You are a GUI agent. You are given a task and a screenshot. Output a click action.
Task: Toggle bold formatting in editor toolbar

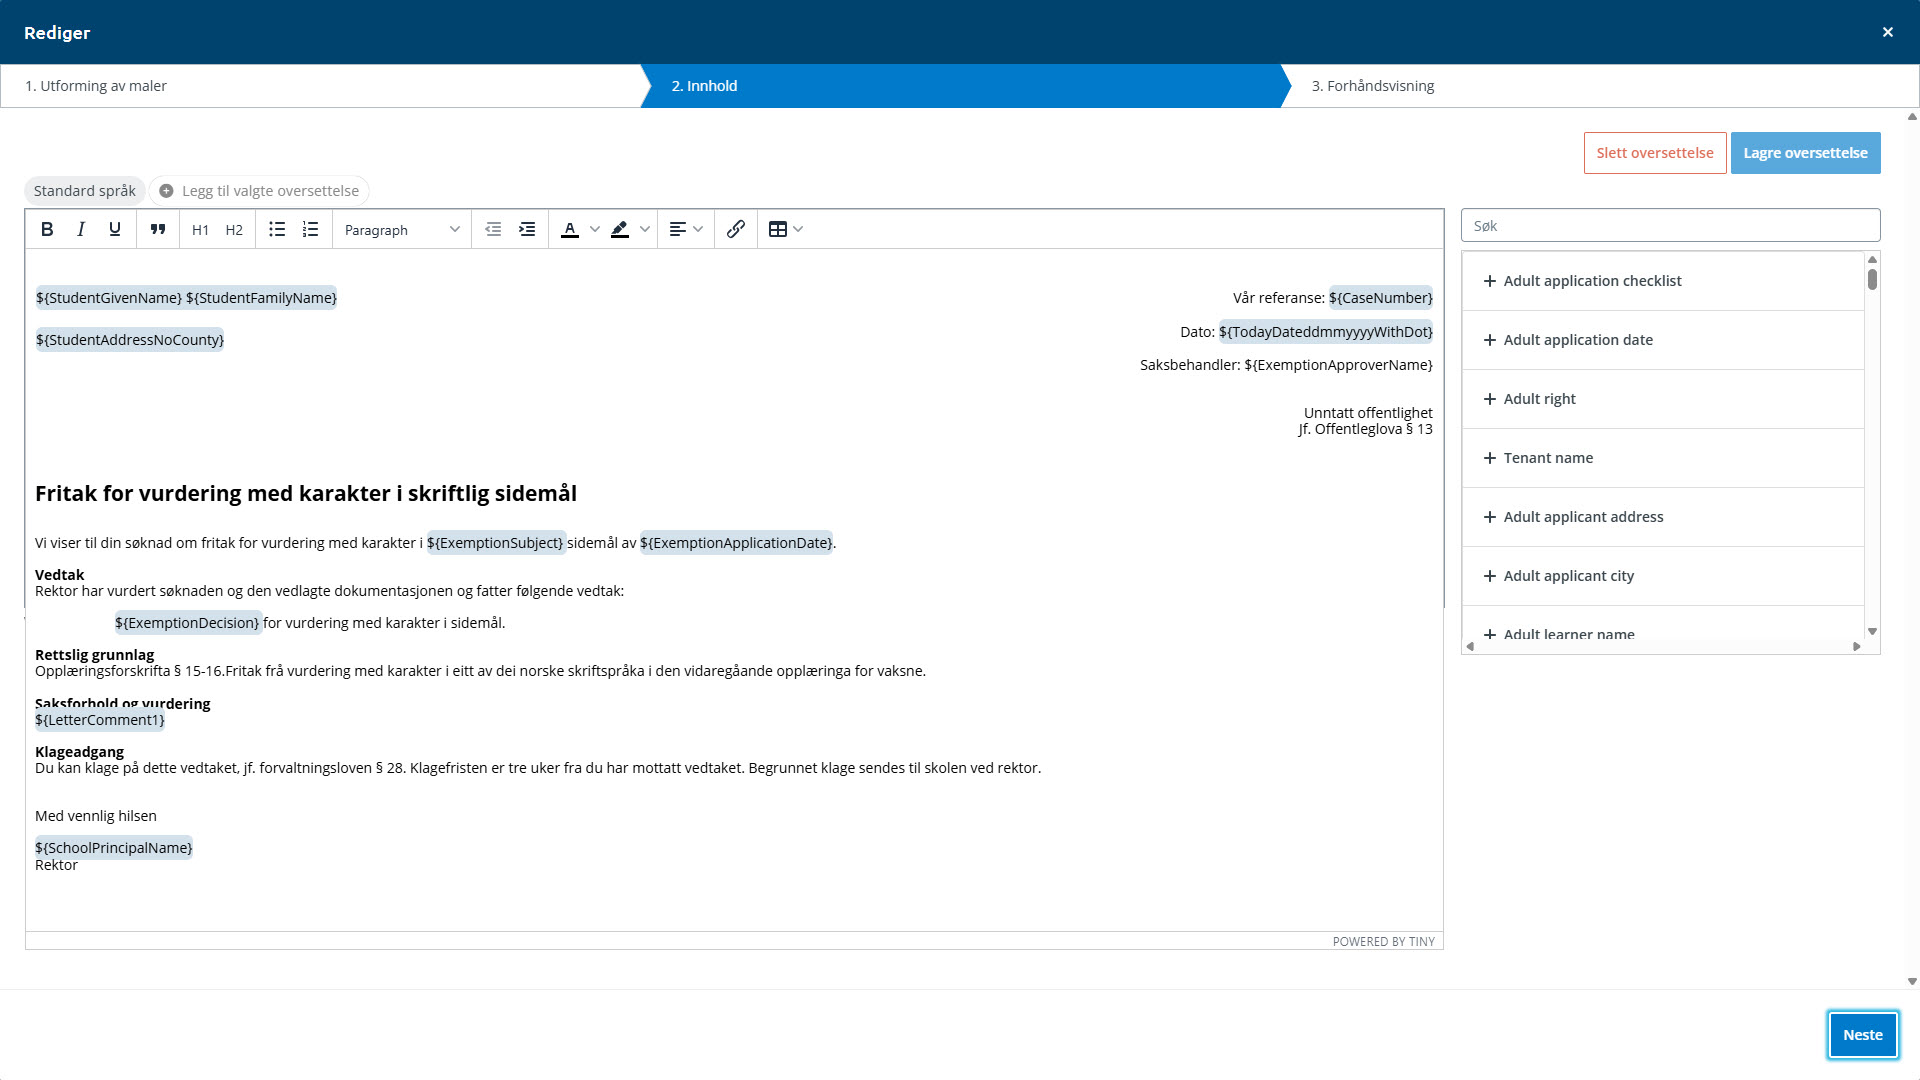click(47, 229)
